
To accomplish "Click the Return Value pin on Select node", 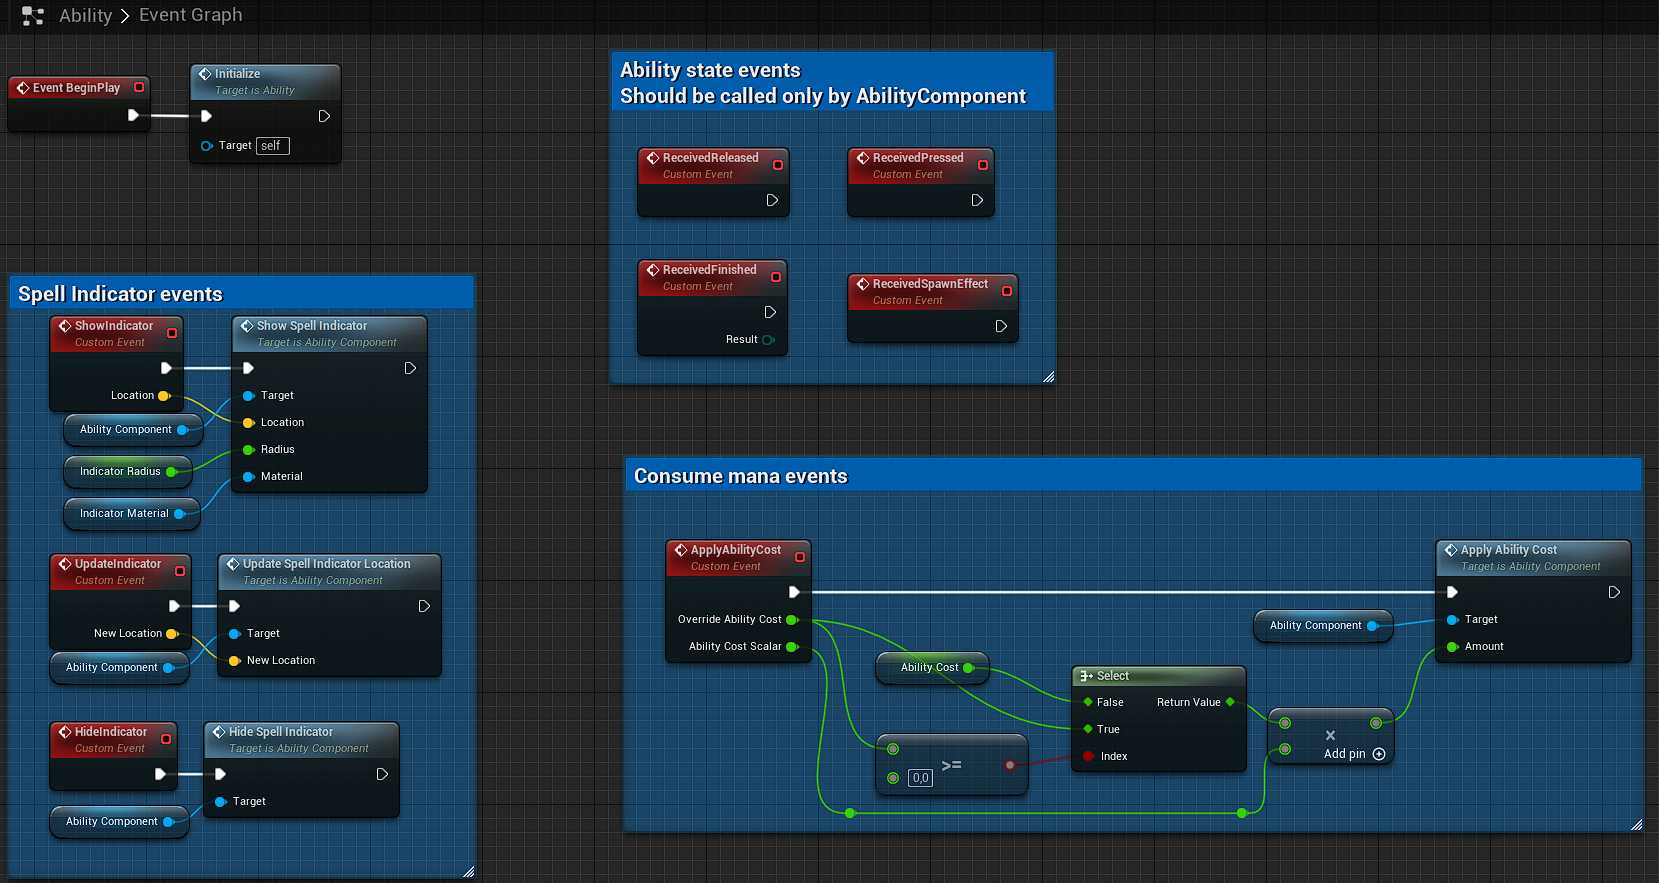I will pos(1230,702).
